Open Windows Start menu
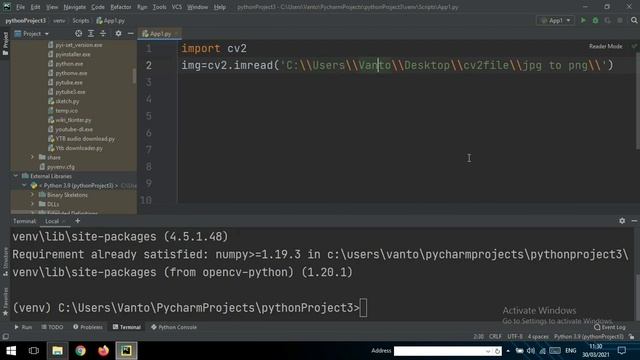This screenshot has width=640, height=360. click(11, 351)
